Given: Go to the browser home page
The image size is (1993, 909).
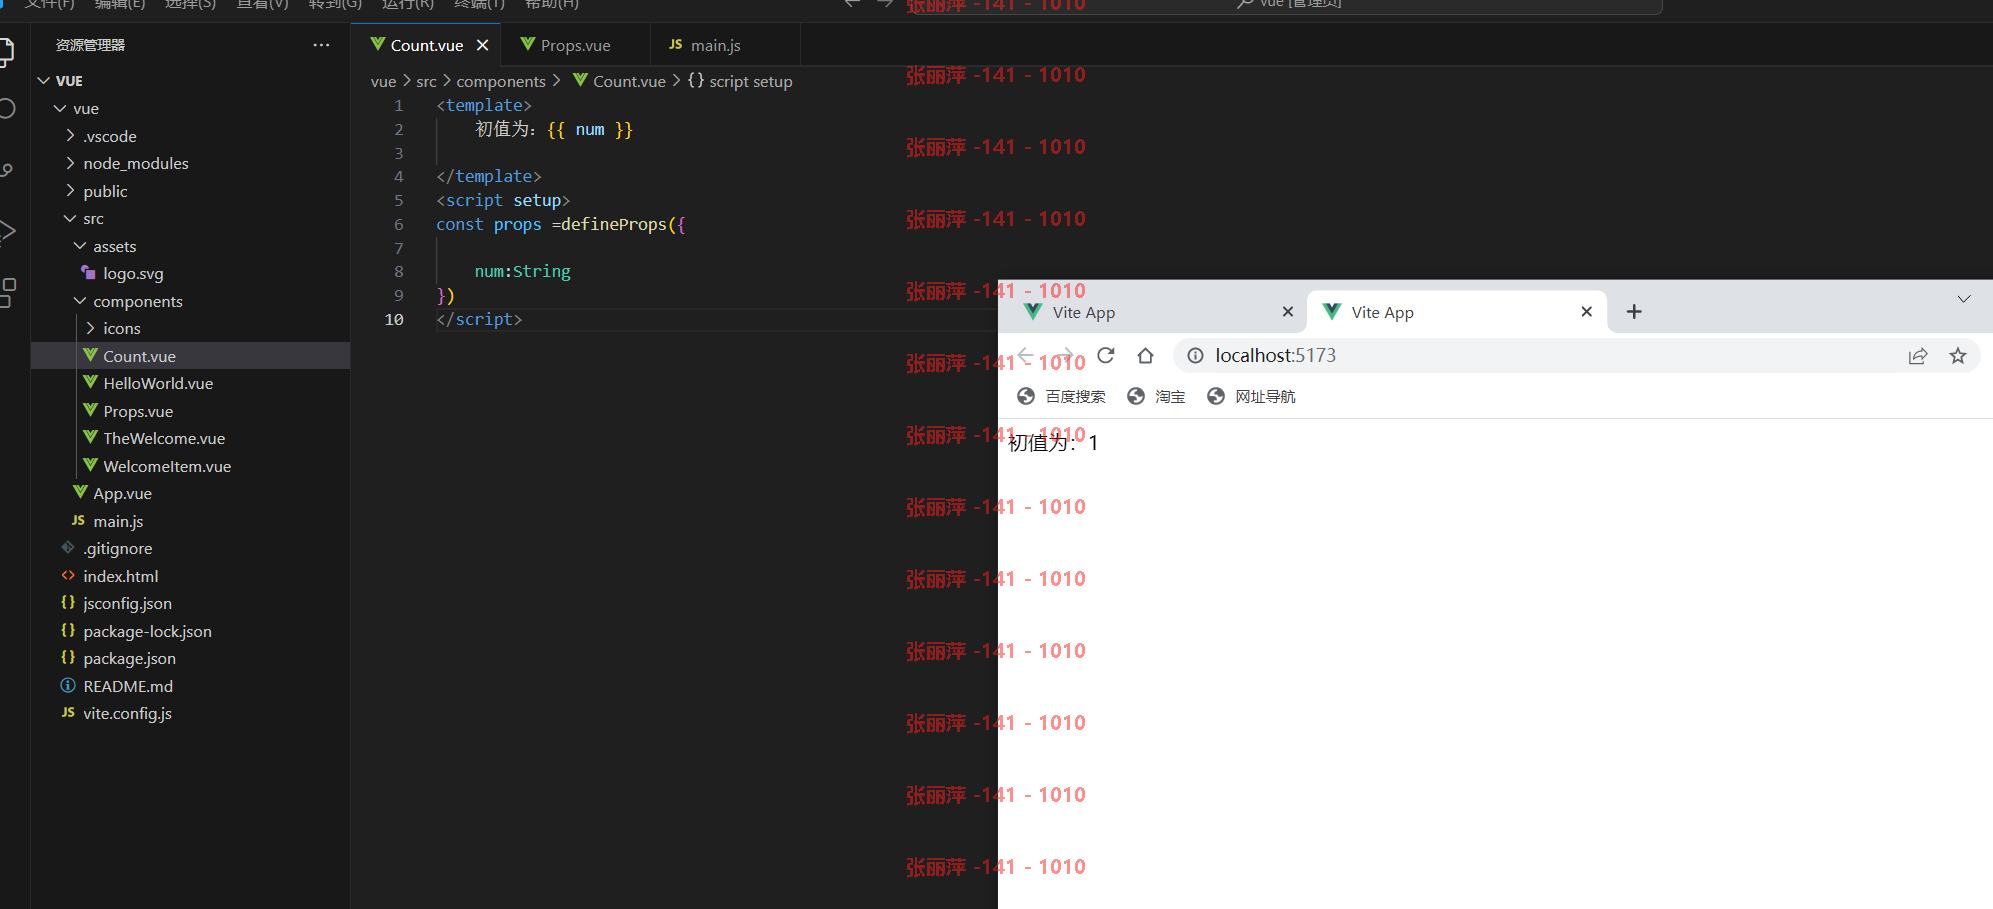Looking at the screenshot, I should 1145,355.
